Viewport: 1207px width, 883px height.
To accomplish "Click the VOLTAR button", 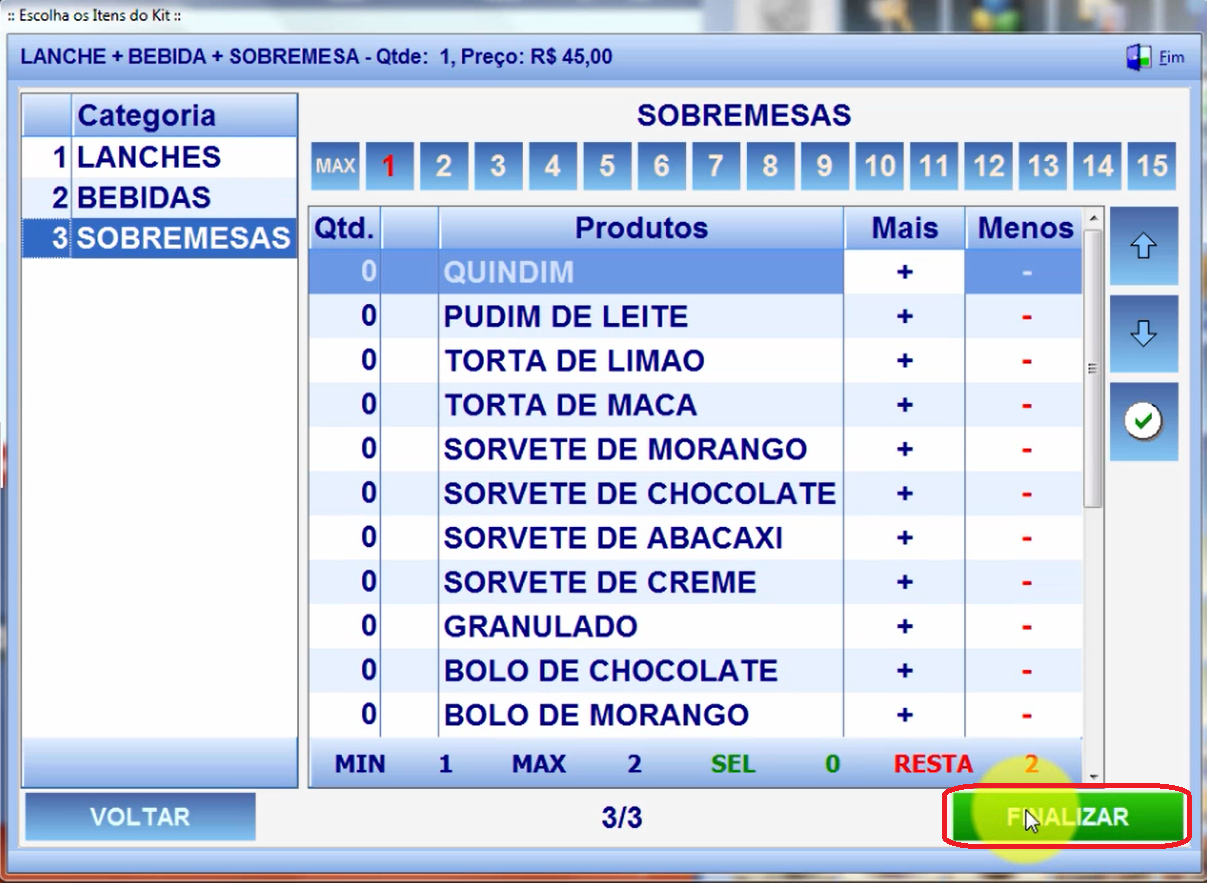I will point(140,817).
